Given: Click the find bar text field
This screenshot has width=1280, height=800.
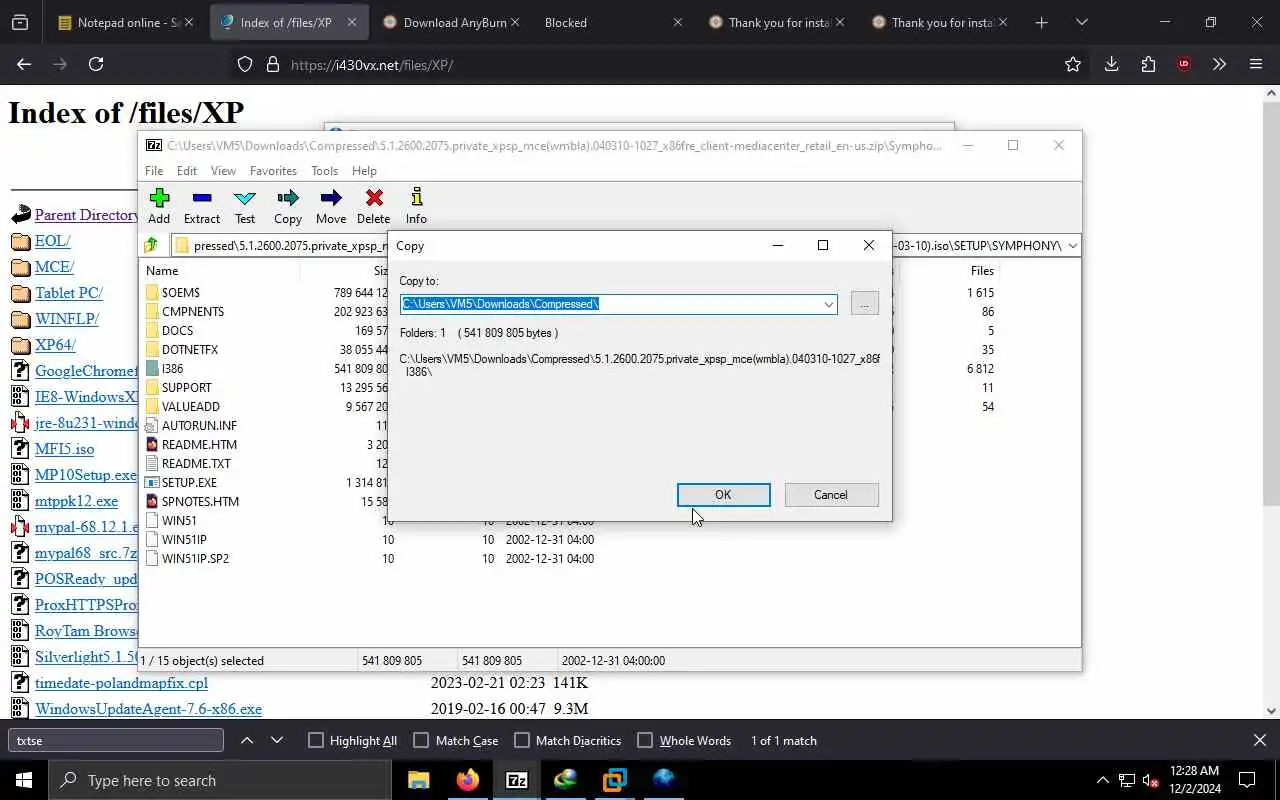Looking at the screenshot, I should 116,740.
